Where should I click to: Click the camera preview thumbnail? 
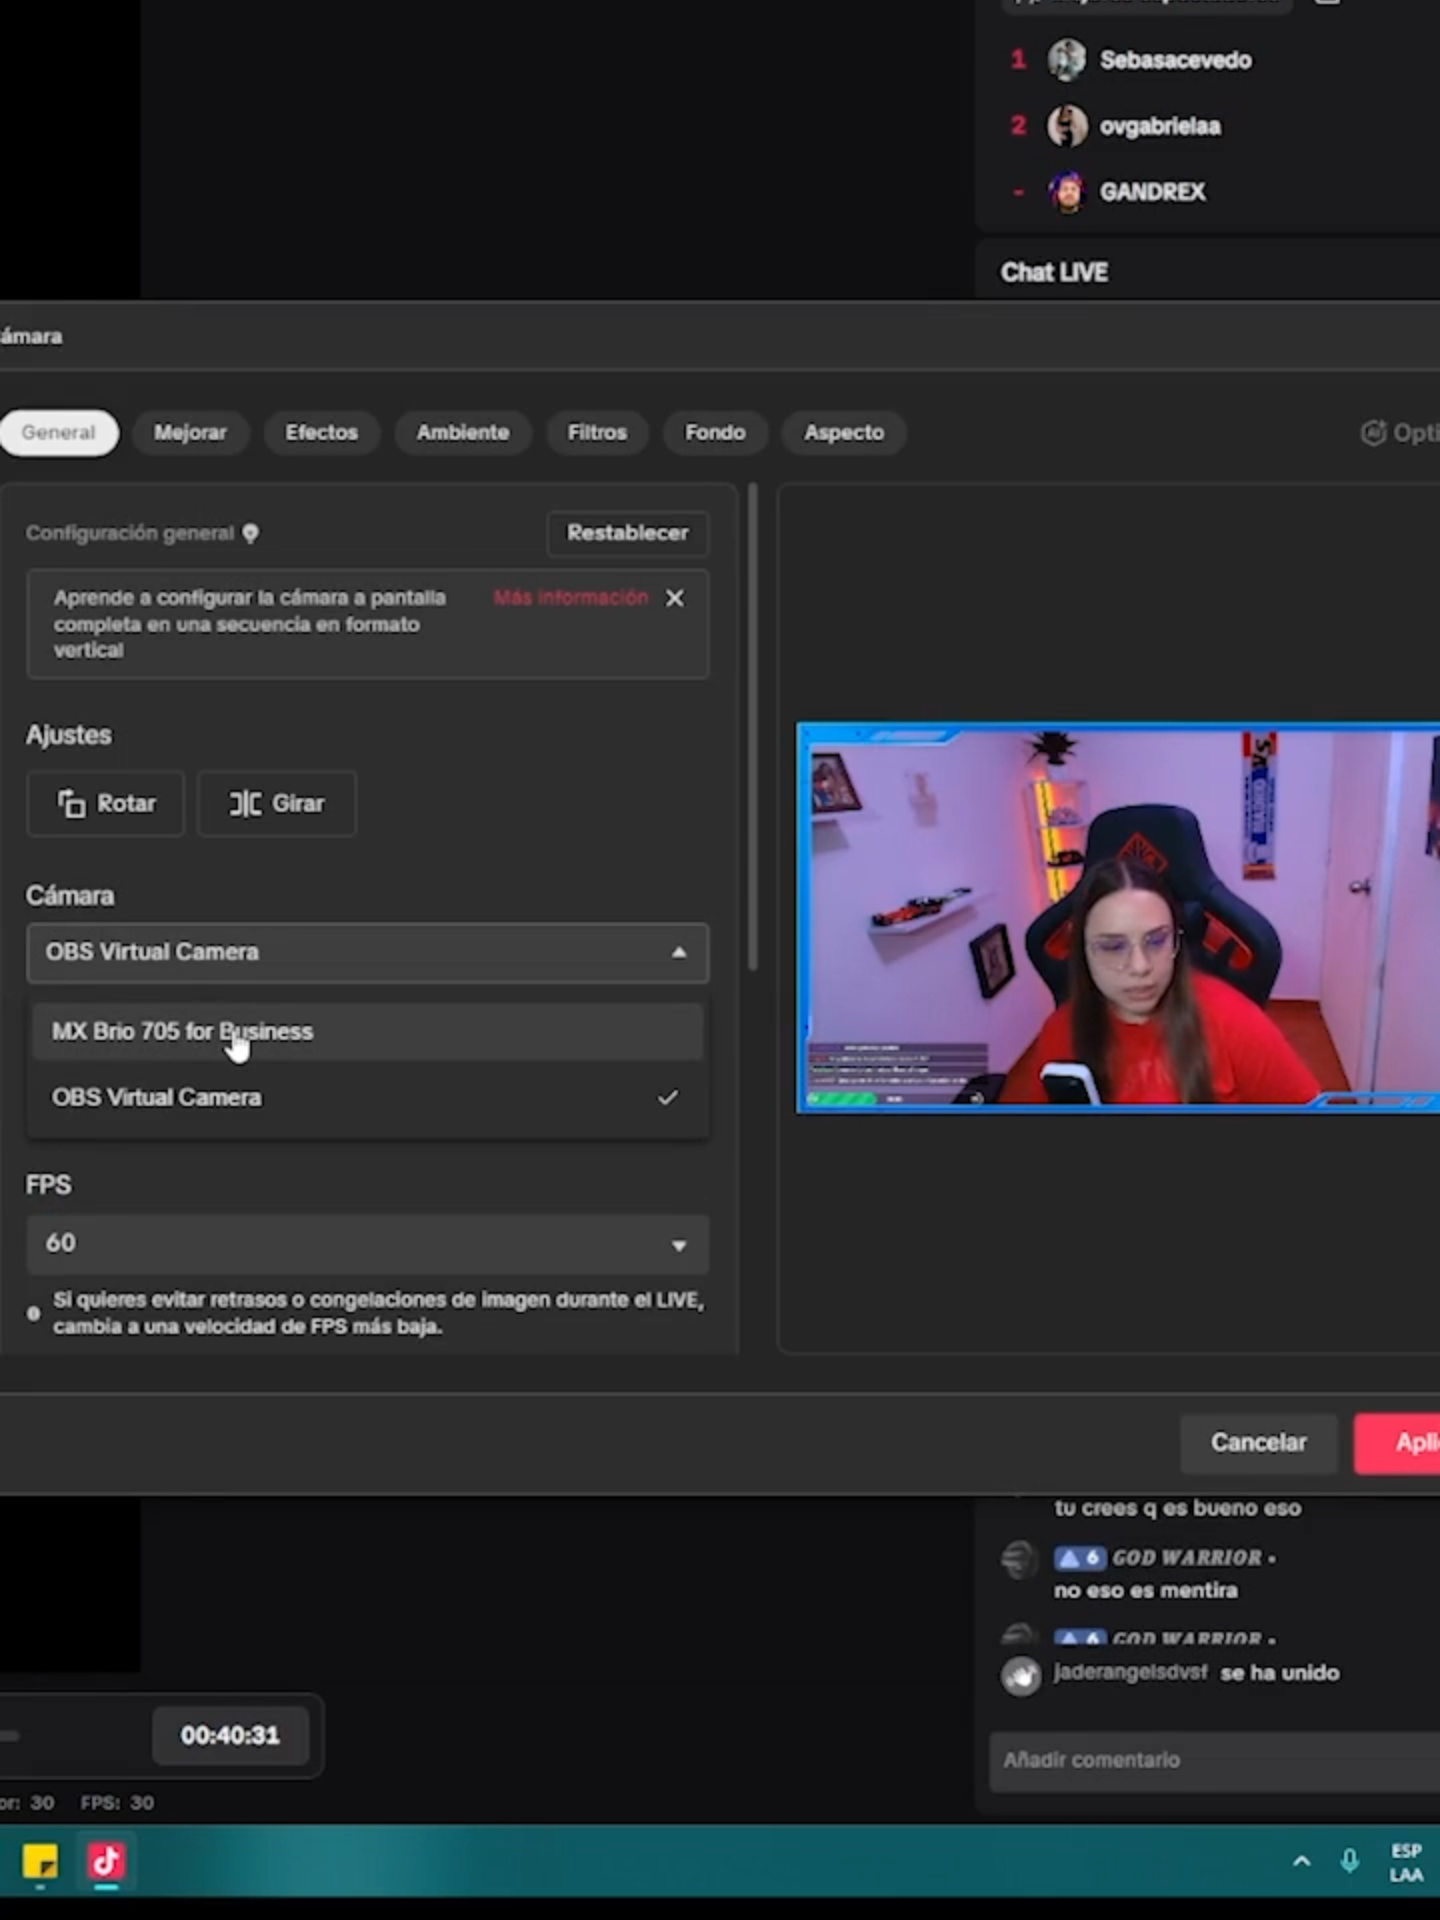tap(1118, 918)
